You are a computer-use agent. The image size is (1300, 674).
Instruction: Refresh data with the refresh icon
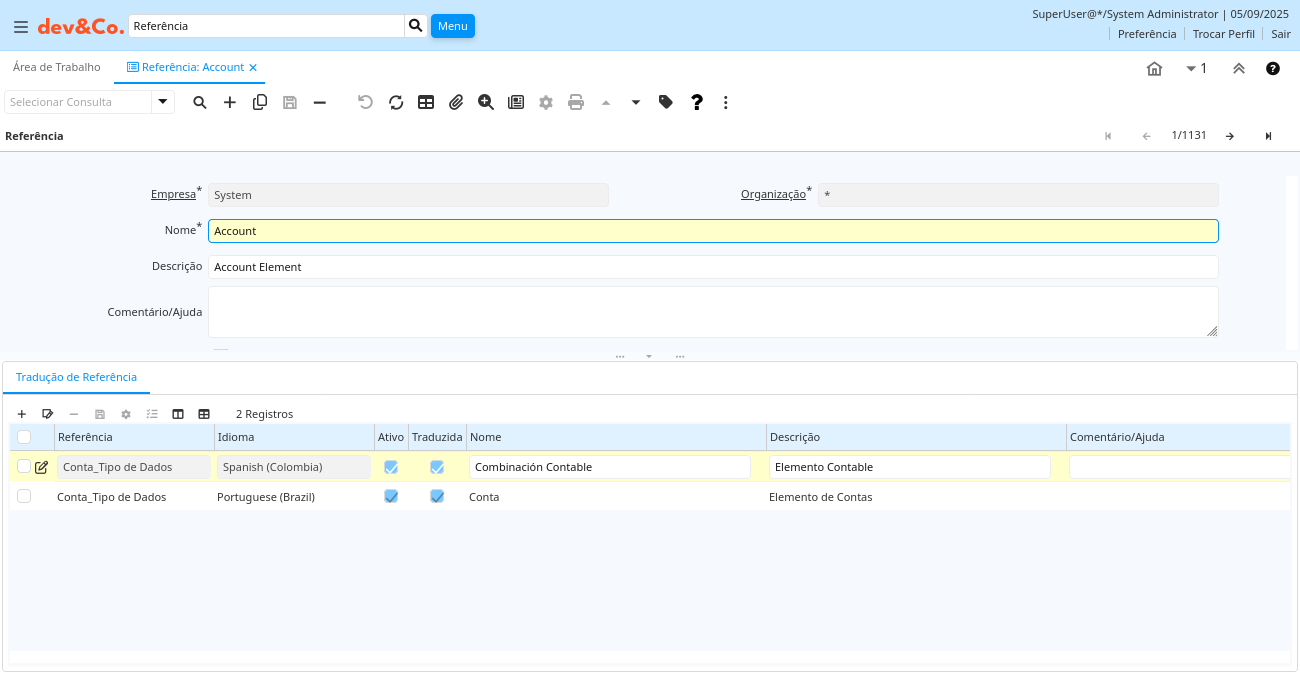pos(396,102)
